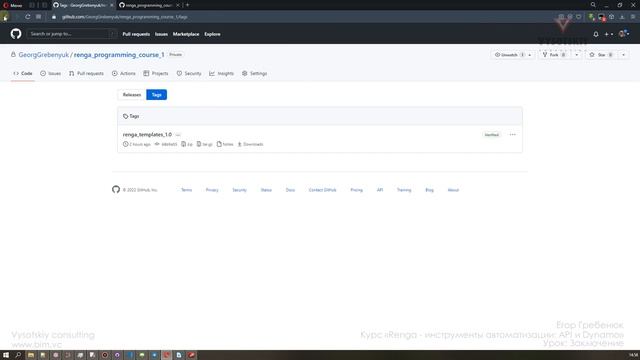Open the browser downloads icon
Screen dimensions: 640x360
coord(622,17)
